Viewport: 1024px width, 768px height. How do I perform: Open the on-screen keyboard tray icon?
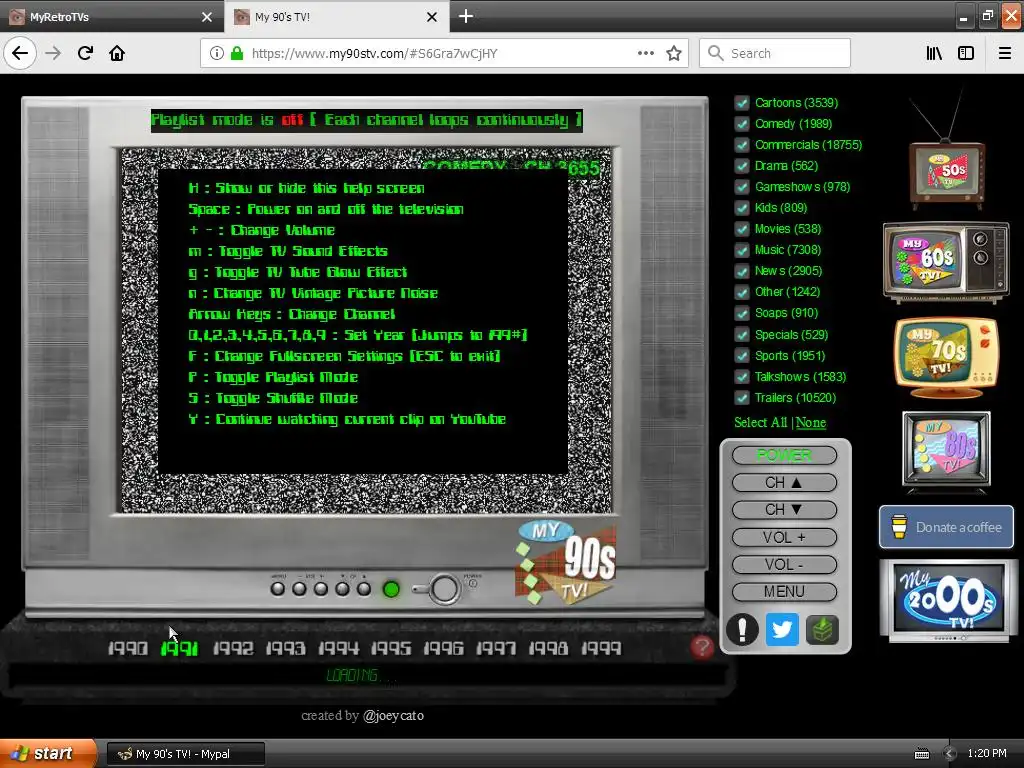click(x=922, y=754)
